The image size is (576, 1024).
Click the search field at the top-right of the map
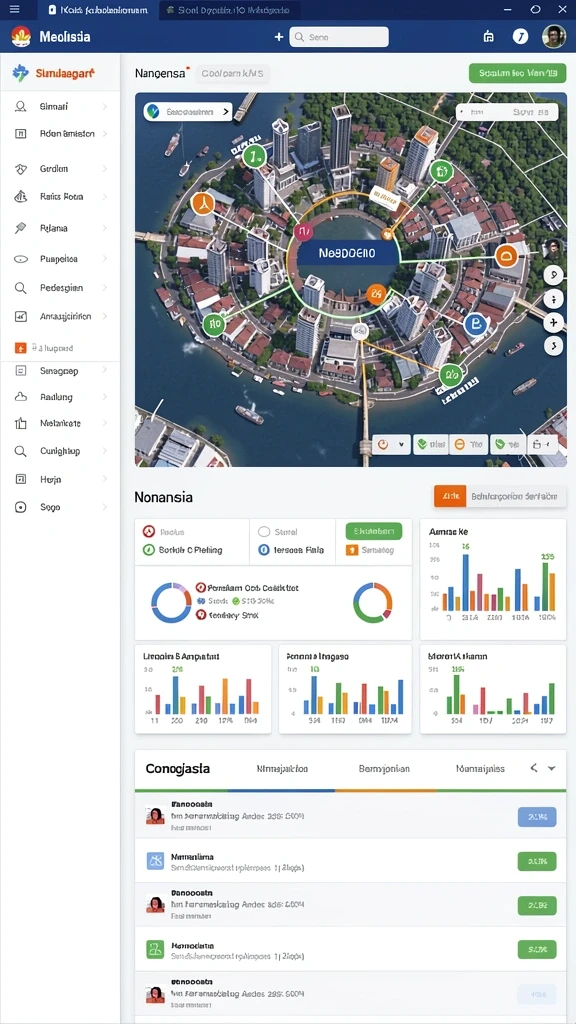click(507, 112)
